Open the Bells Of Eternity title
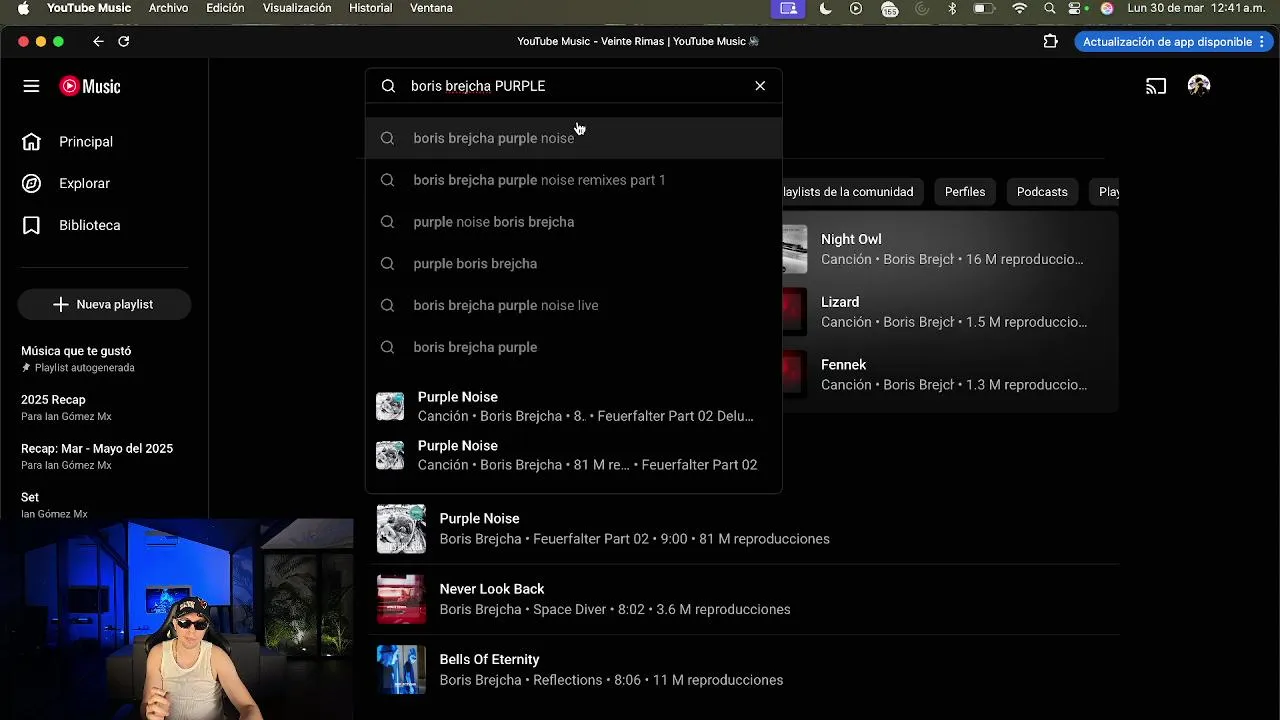This screenshot has width=1280, height=720. [x=490, y=660]
